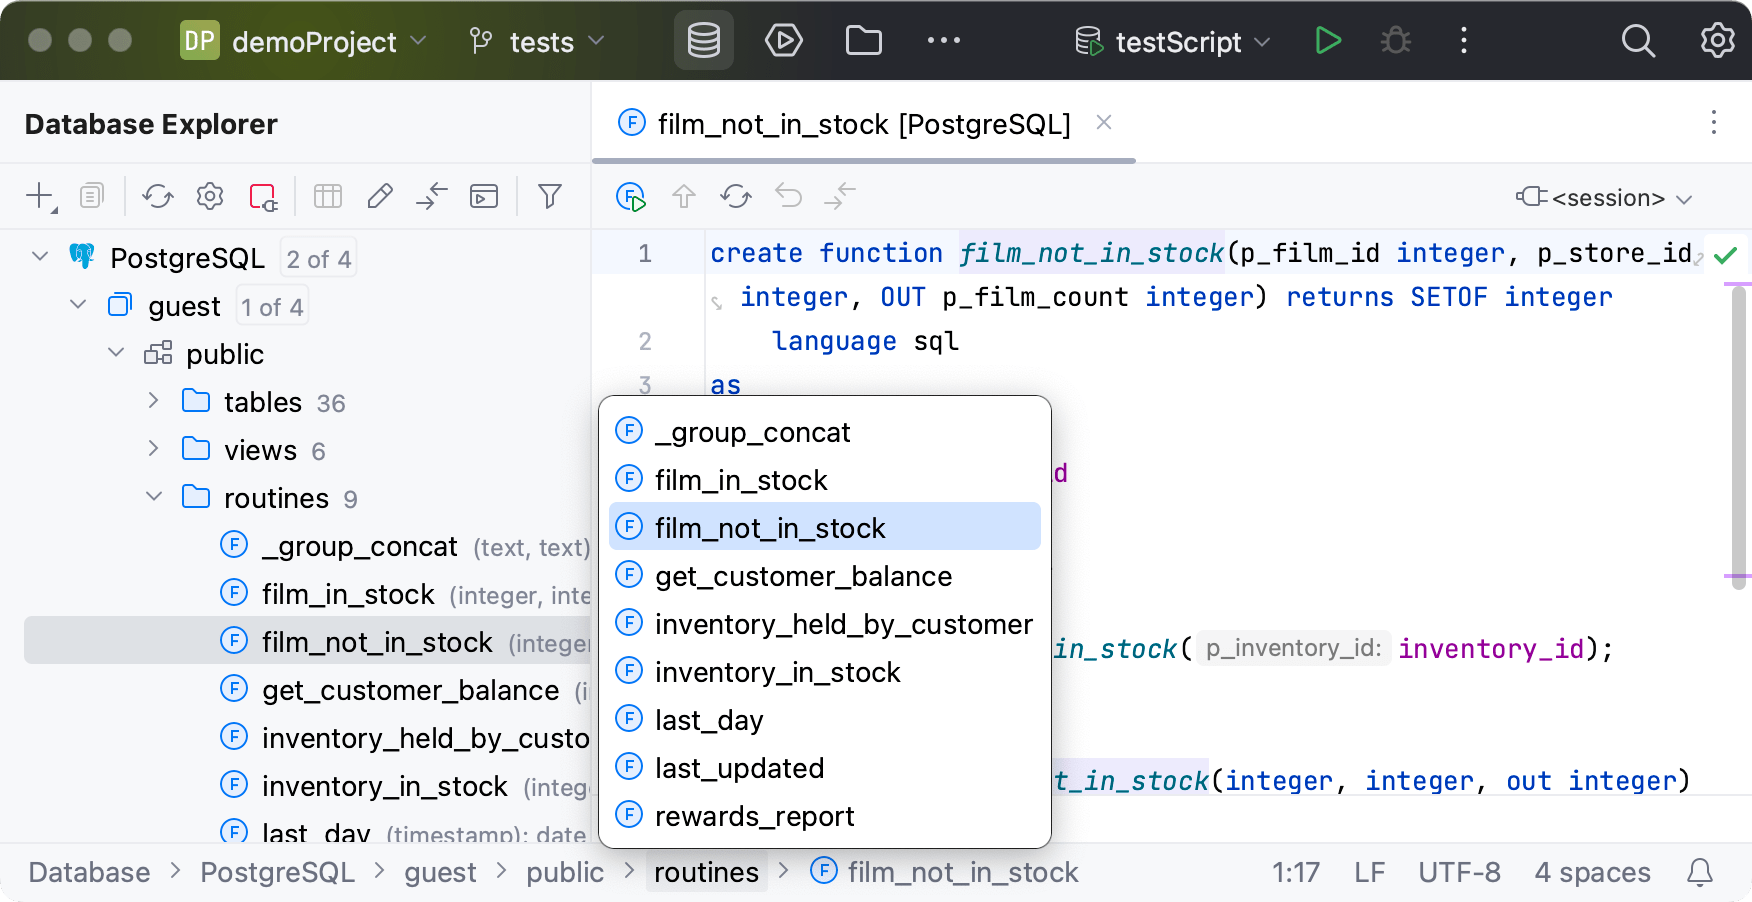
Task: Click public in the breadcrumb bar
Action: pos(565,873)
